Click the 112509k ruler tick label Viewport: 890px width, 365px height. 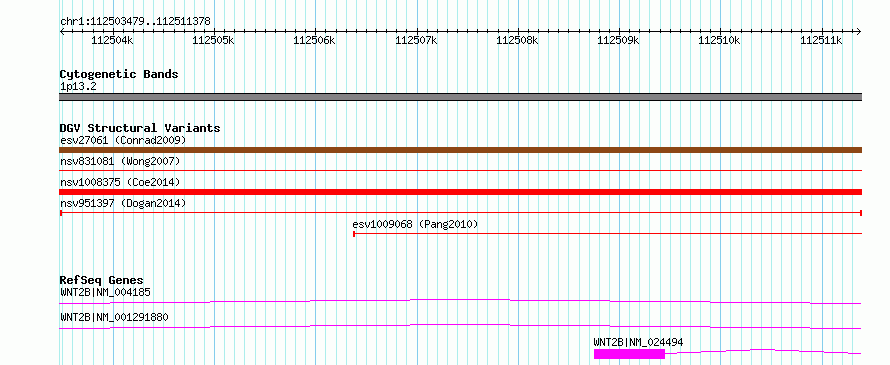pyautogui.click(x=619, y=40)
